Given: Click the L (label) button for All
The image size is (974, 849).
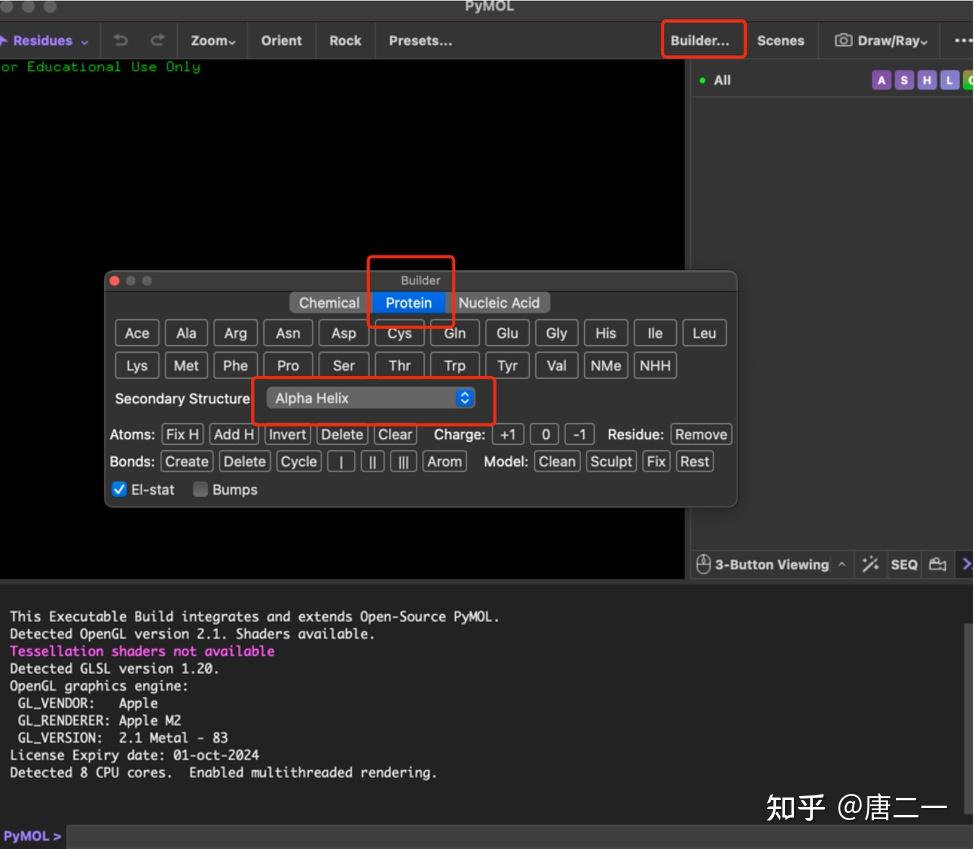Looking at the screenshot, I should point(949,80).
